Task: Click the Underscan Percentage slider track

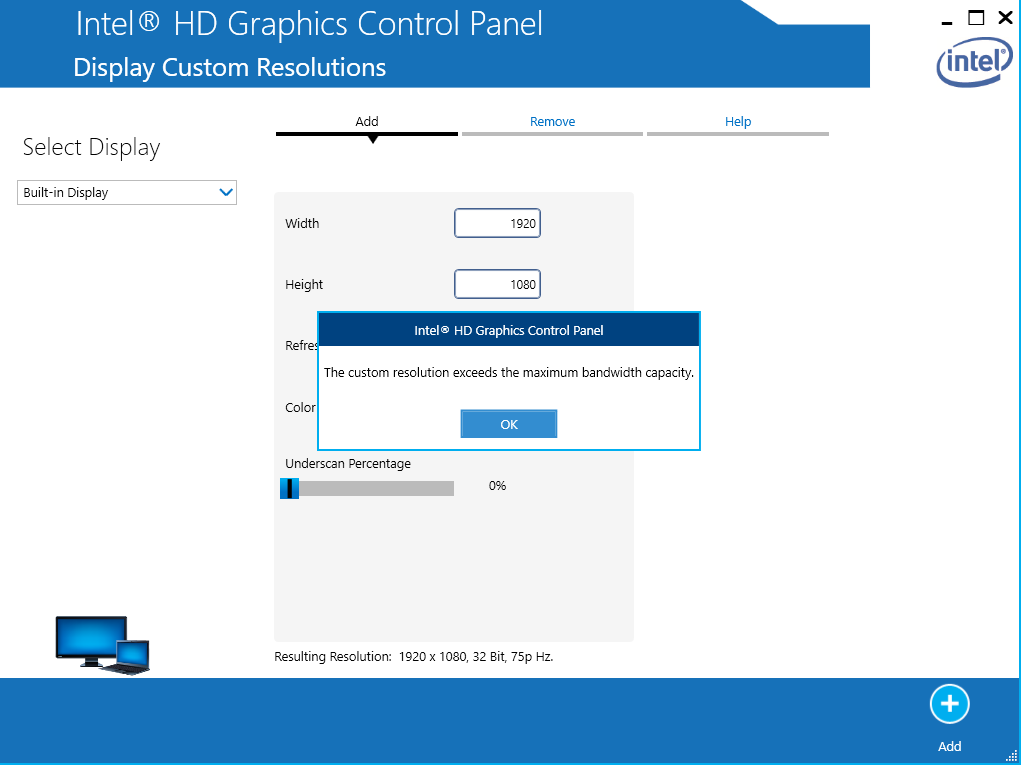Action: click(367, 488)
